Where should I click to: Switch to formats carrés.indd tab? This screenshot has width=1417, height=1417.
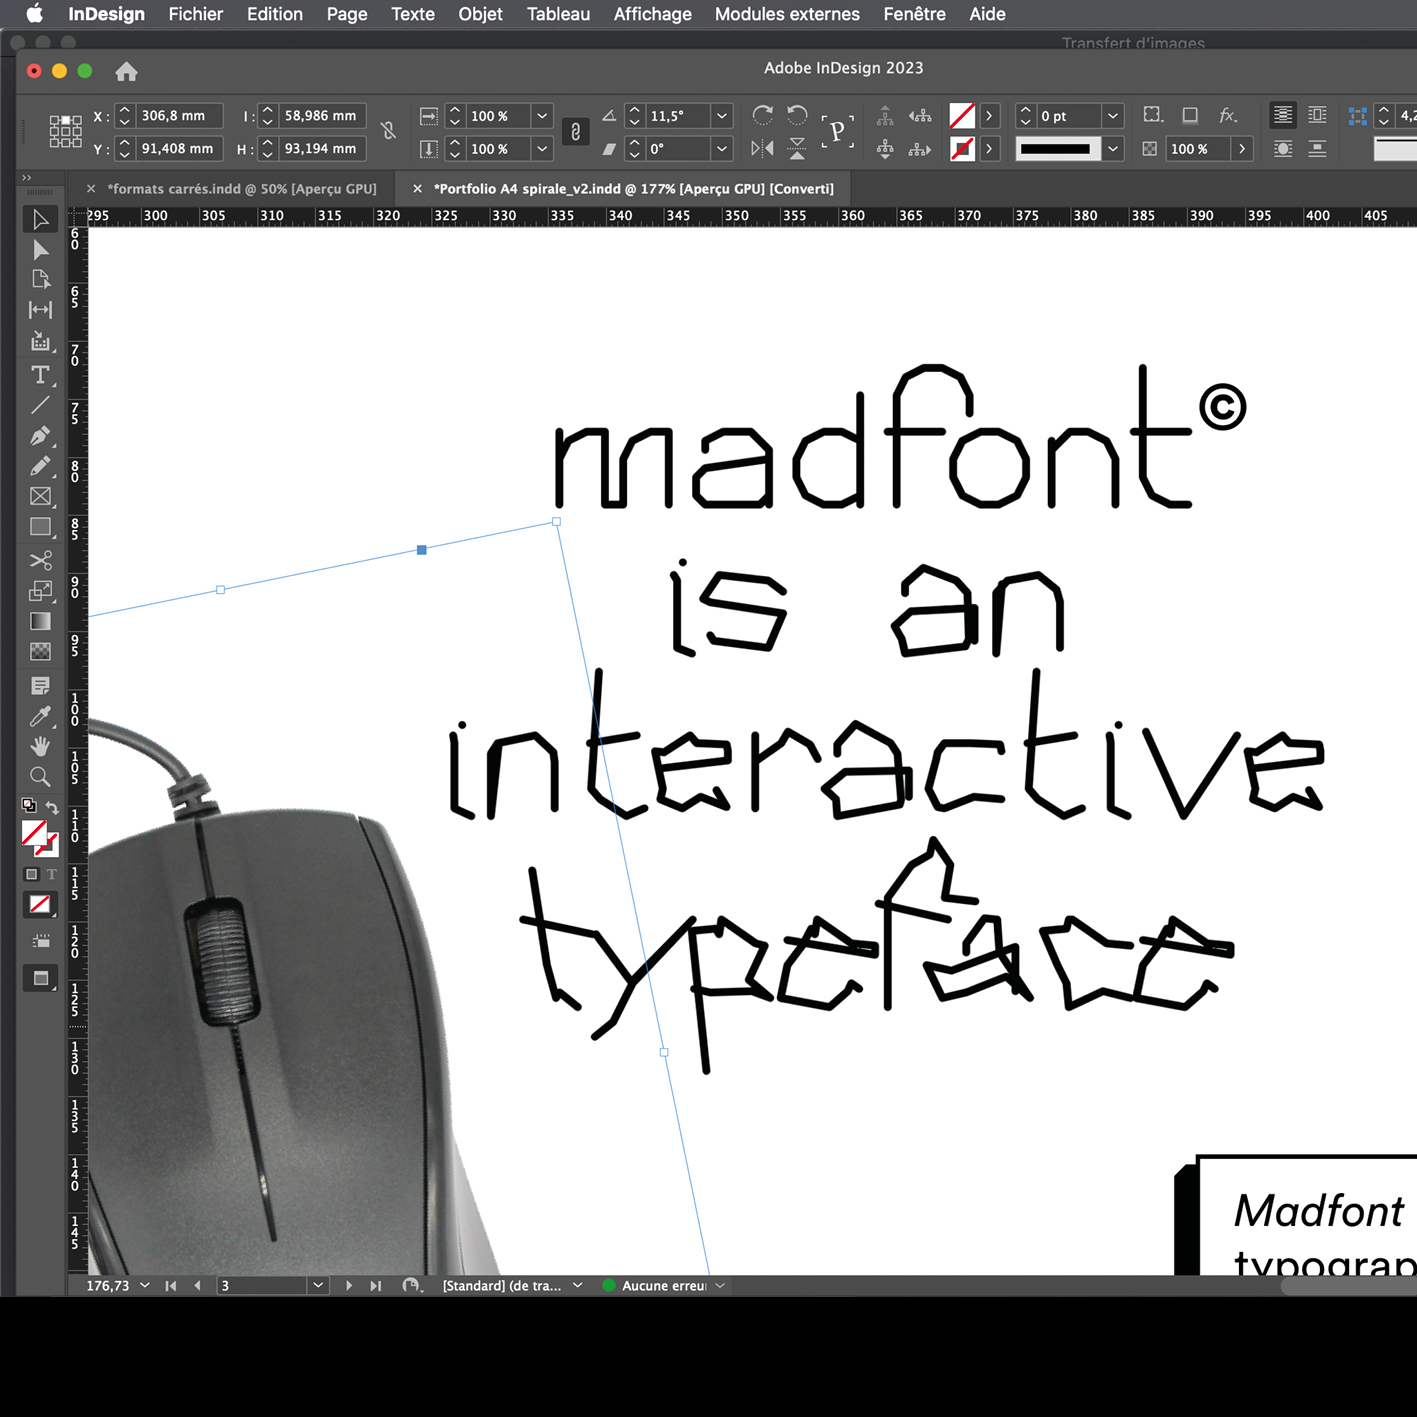(241, 189)
